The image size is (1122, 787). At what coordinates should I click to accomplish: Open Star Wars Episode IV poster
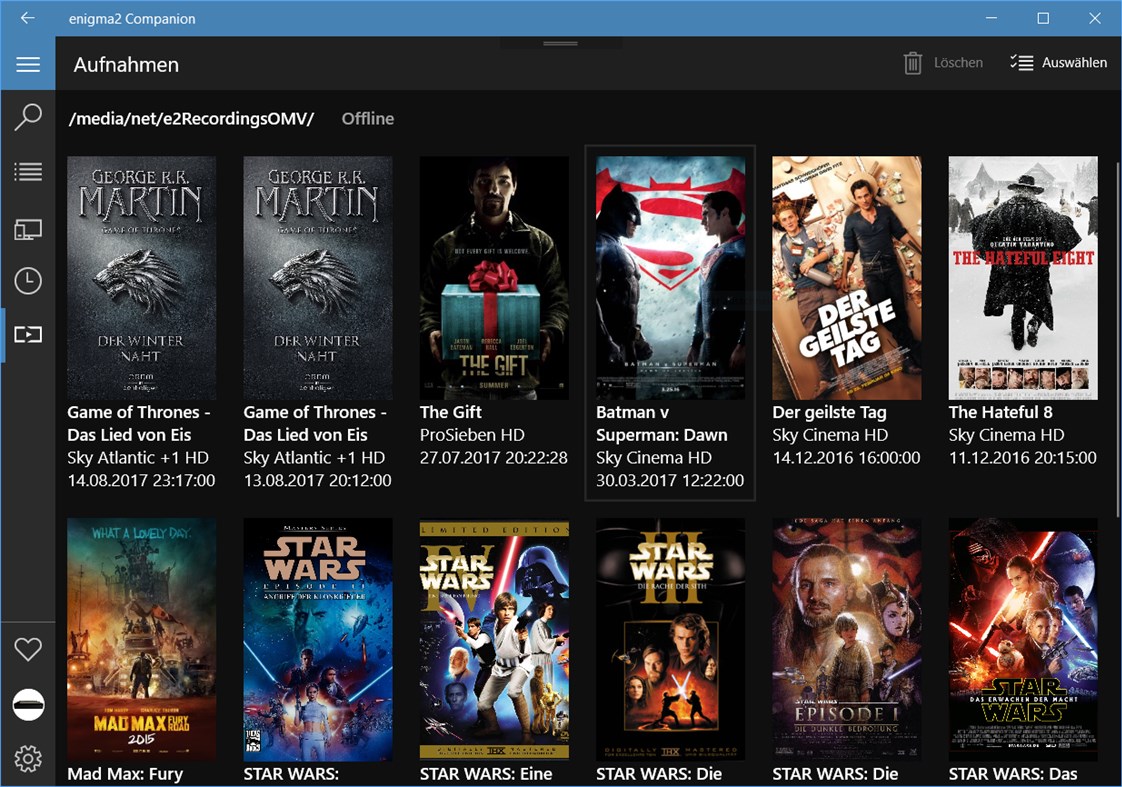pyautogui.click(x=494, y=640)
